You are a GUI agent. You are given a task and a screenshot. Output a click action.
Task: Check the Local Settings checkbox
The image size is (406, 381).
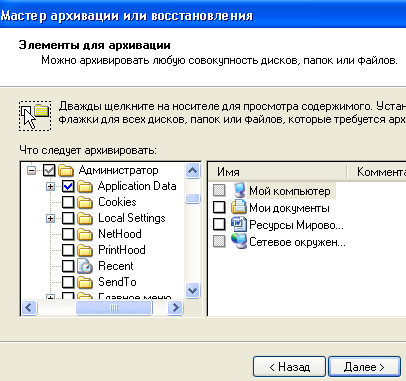tap(68, 218)
